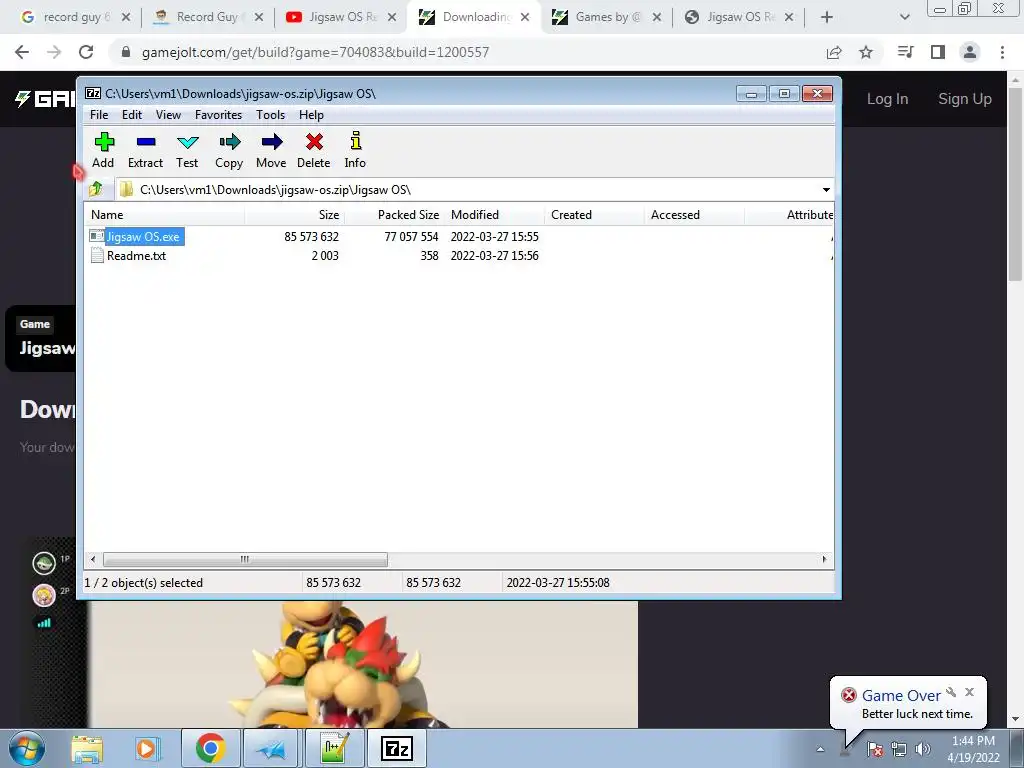
Task: Open Chrome media controls icon
Action: pyautogui.click(x=906, y=52)
